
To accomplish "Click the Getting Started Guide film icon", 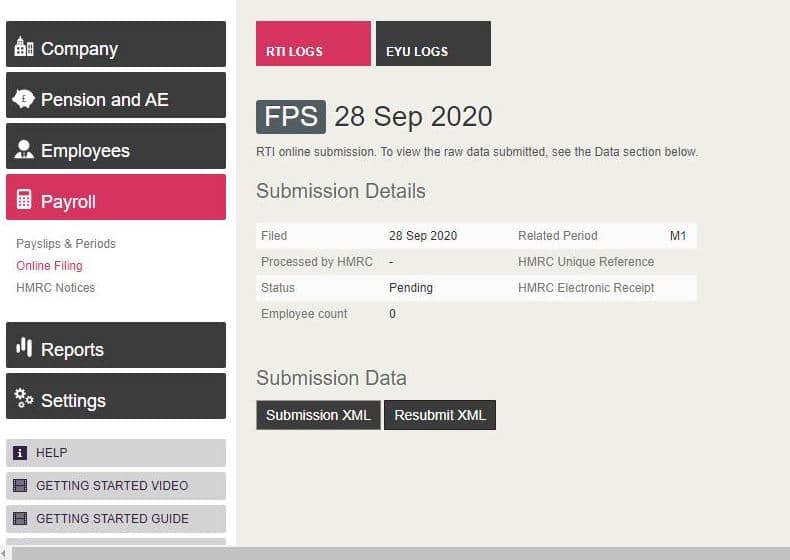I will click(x=20, y=519).
